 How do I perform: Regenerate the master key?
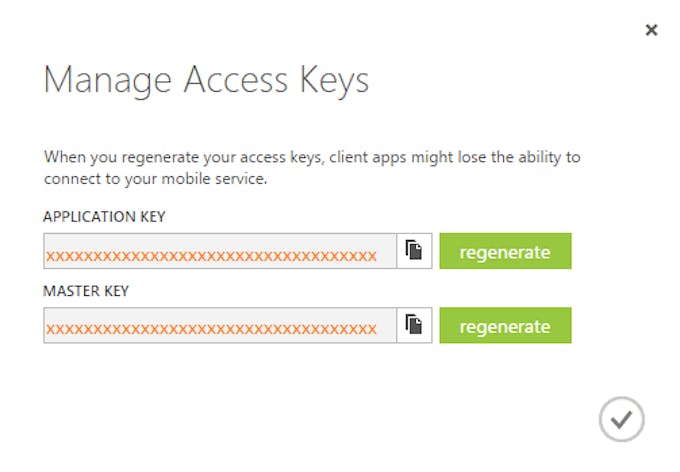505,325
